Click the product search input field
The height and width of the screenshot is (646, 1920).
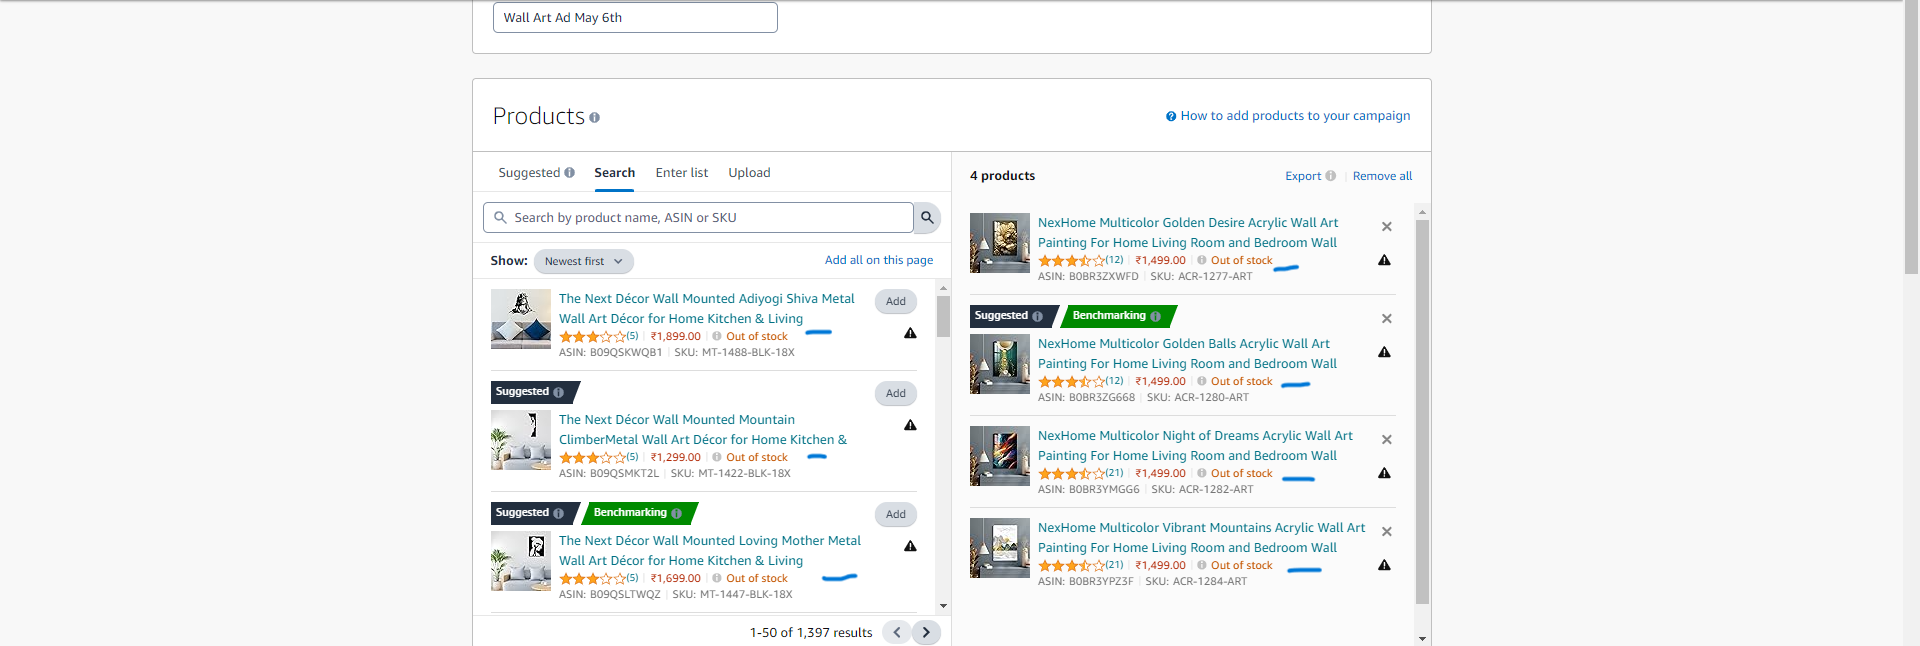[698, 218]
